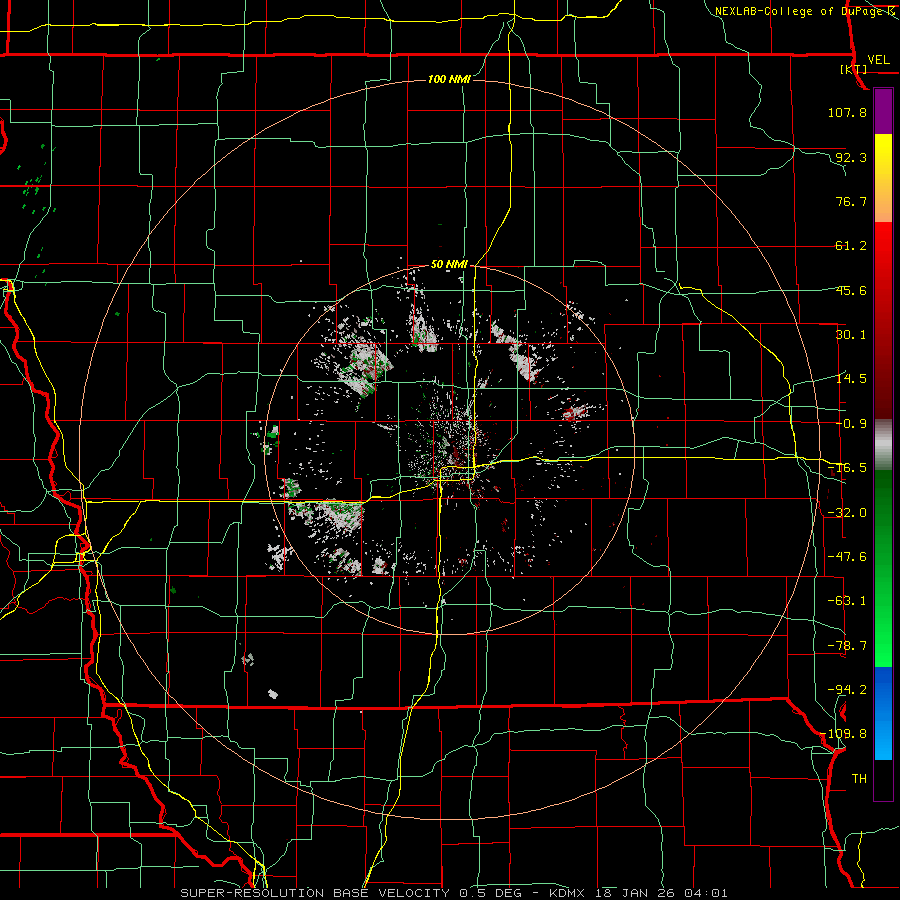The width and height of the screenshot is (900, 900).
Task: Select the VEL legend heading
Action: [x=878, y=60]
